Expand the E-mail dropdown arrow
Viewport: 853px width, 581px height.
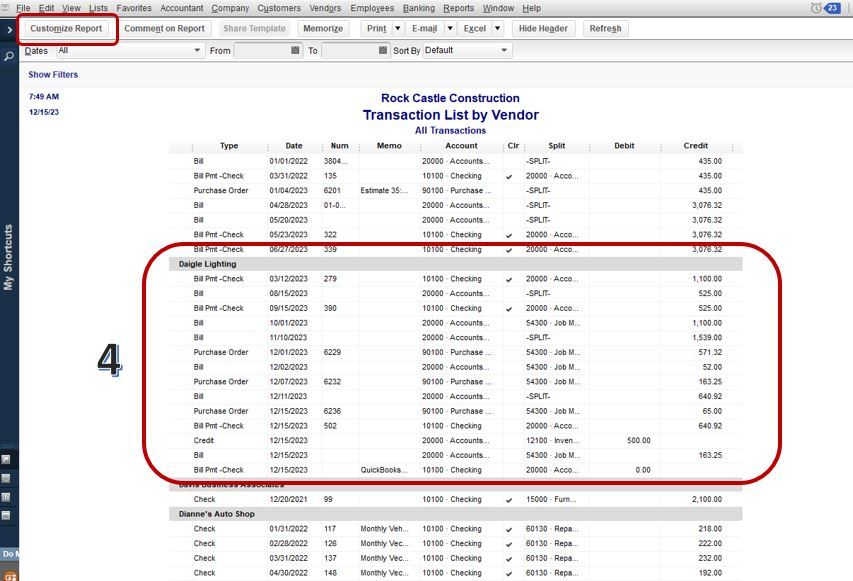click(450, 28)
